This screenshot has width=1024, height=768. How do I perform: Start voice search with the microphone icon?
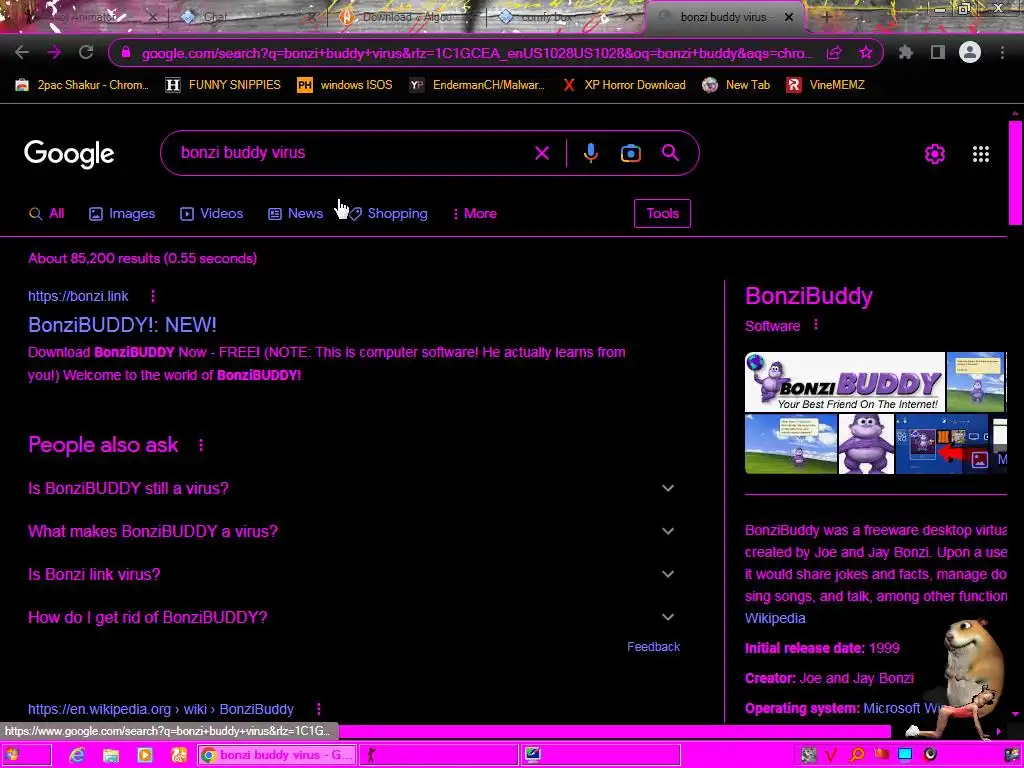coord(591,153)
